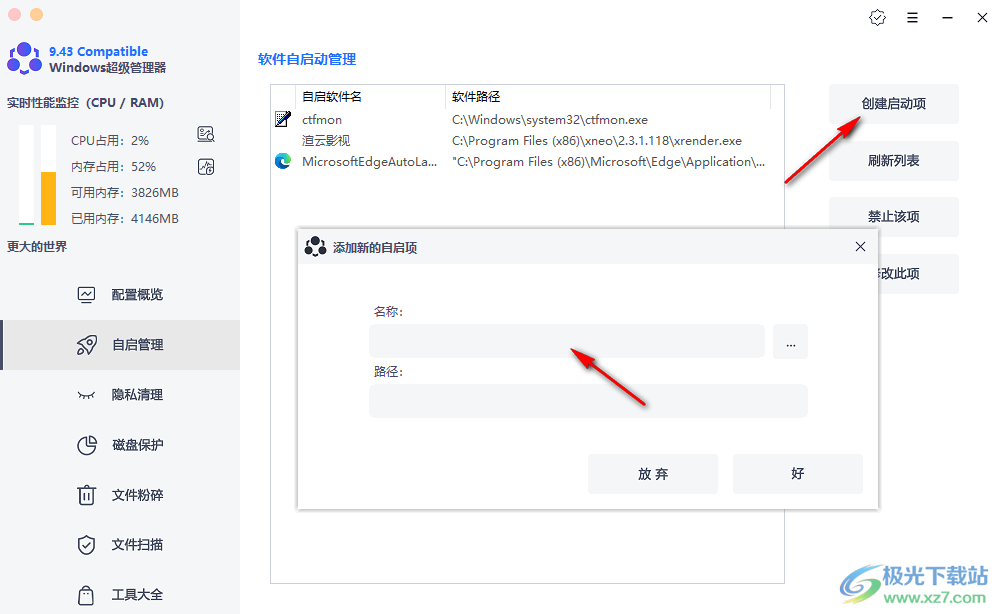
Task: Open the 文件粉碎 tool
Action: coord(121,495)
